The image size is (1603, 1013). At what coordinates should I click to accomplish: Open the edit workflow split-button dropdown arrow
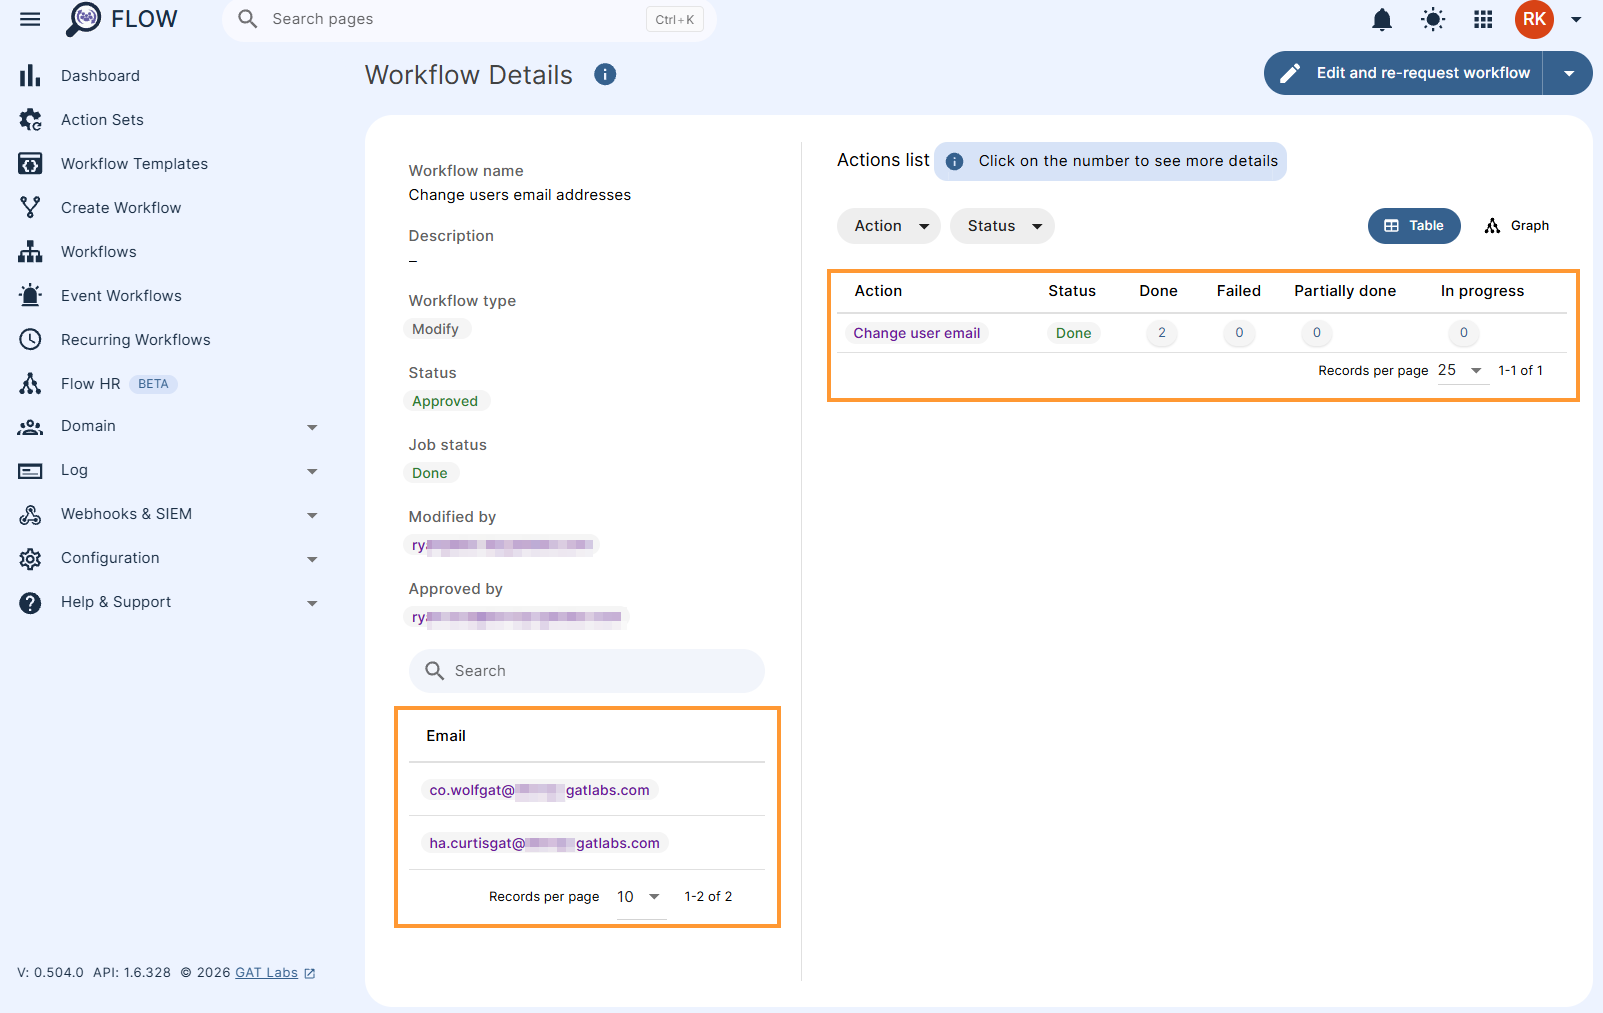1568,73
